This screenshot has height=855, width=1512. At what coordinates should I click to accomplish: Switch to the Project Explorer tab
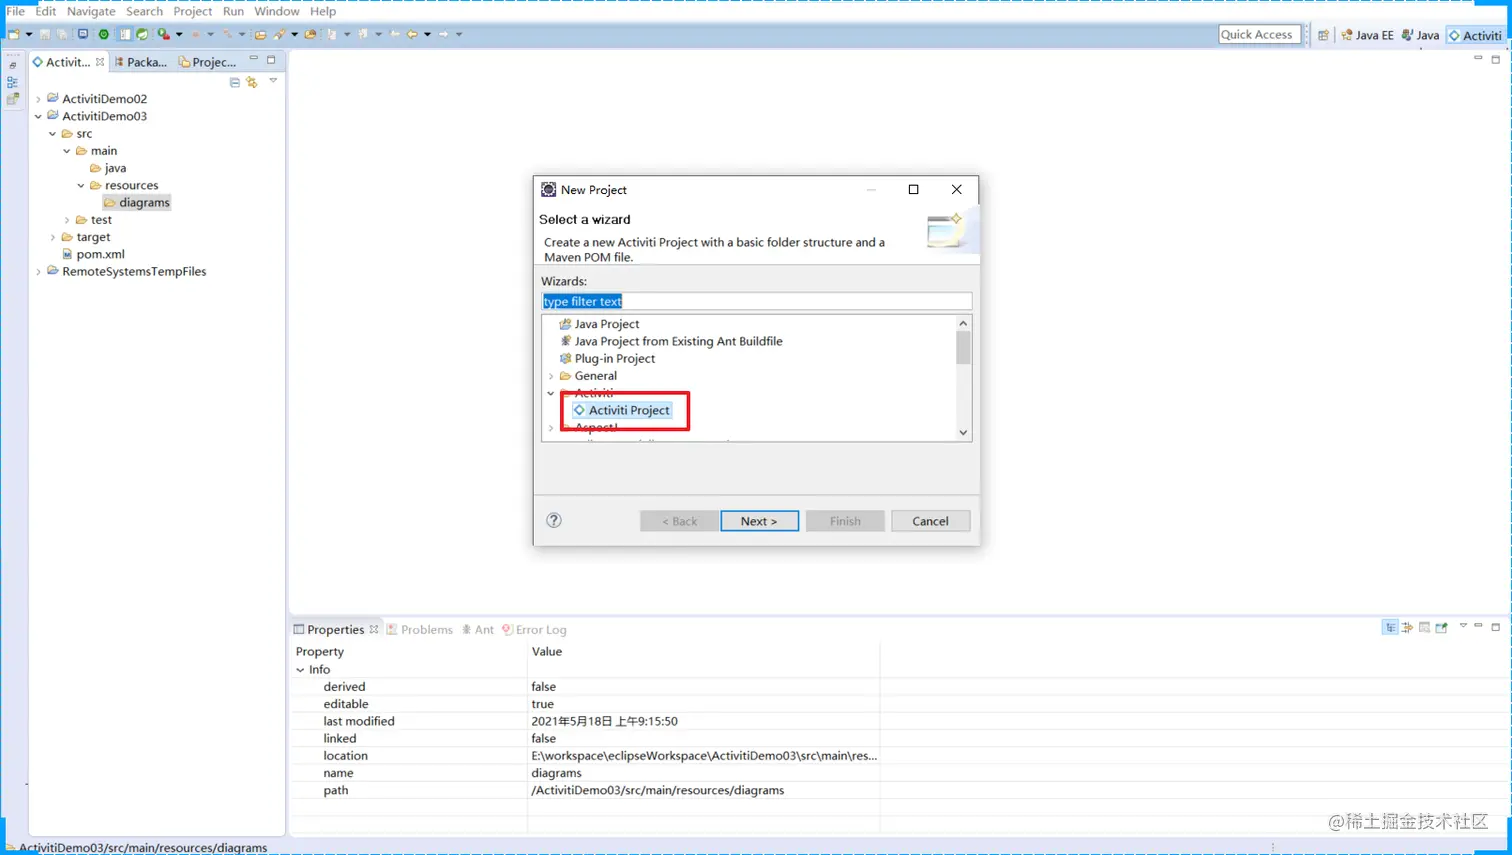[x=207, y=62]
